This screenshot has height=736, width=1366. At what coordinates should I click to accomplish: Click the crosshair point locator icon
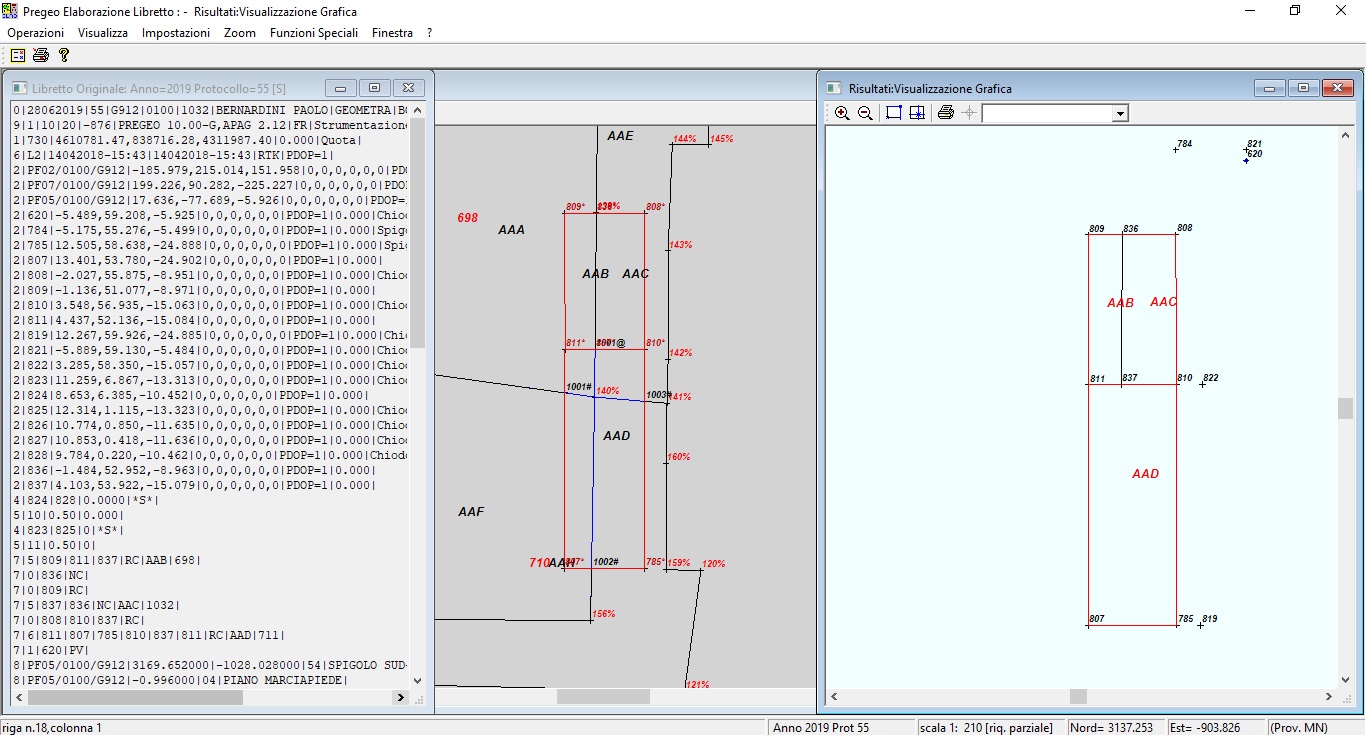(969, 113)
